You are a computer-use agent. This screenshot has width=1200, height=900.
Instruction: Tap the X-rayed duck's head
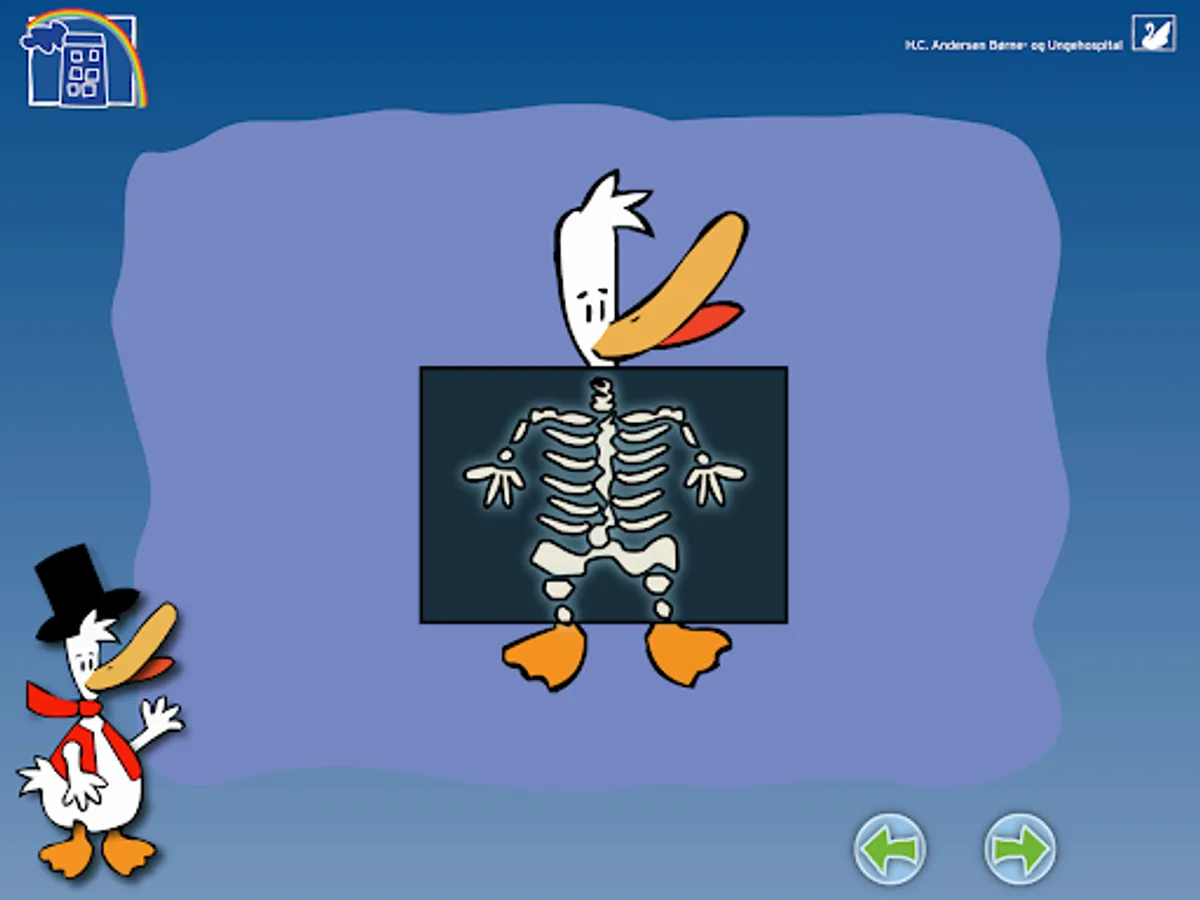650,270
